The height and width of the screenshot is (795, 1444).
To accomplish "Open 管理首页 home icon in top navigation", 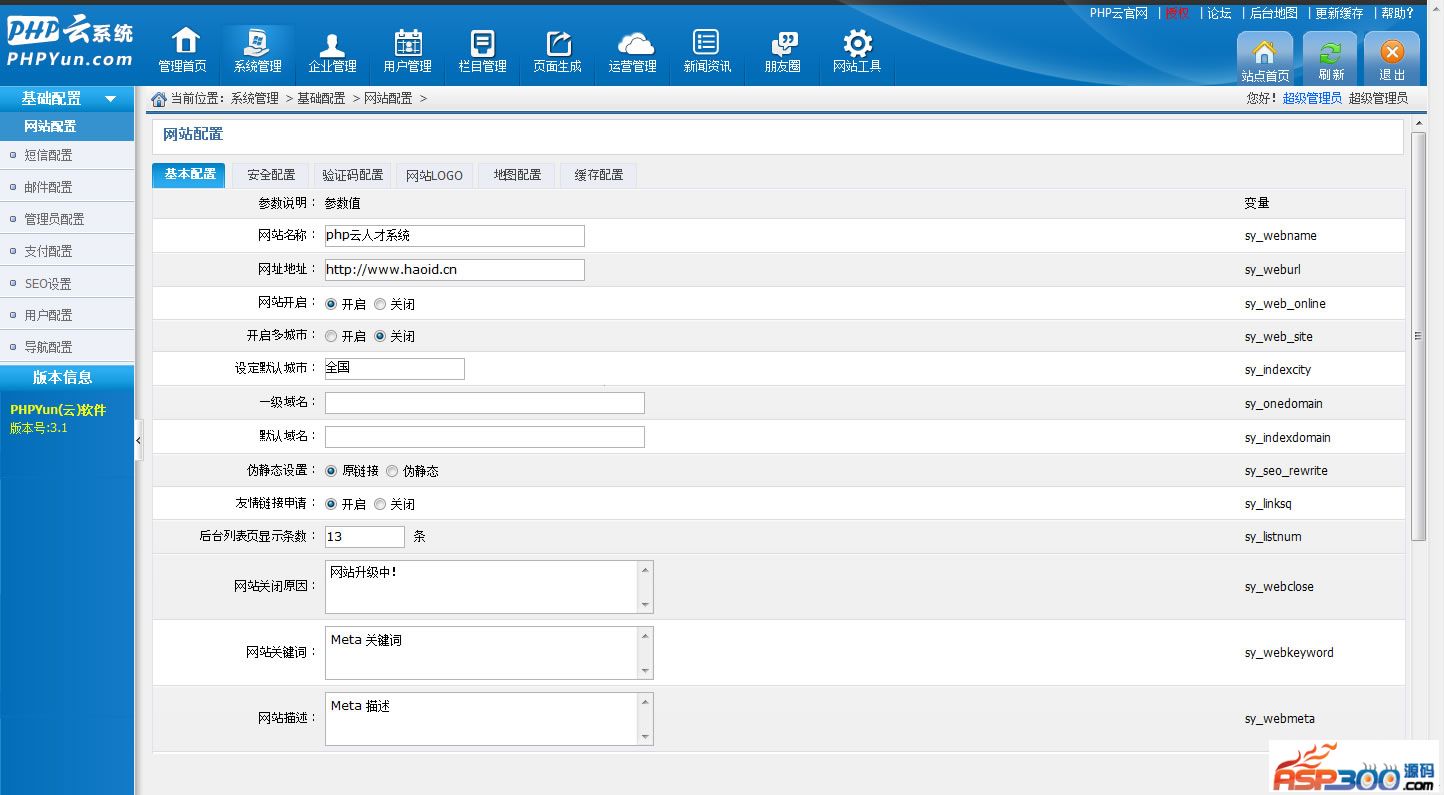I will (x=185, y=43).
